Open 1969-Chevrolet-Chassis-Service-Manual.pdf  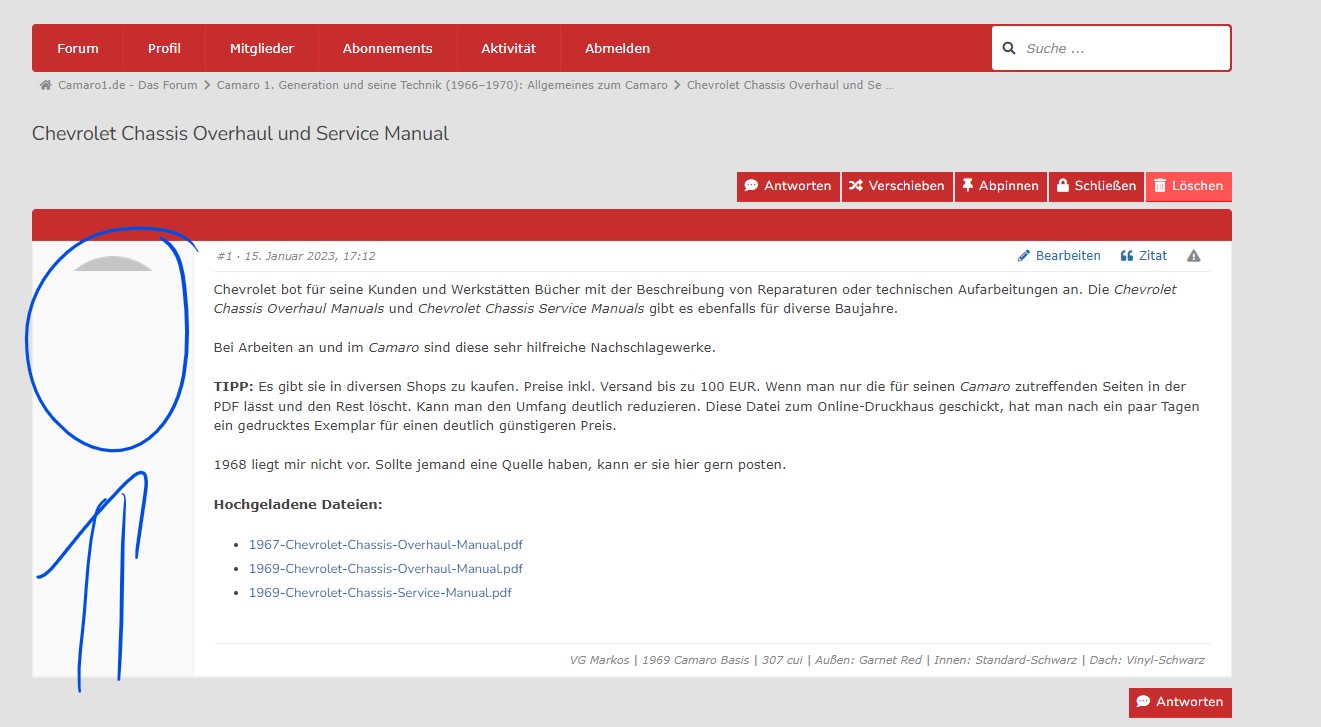tap(380, 593)
